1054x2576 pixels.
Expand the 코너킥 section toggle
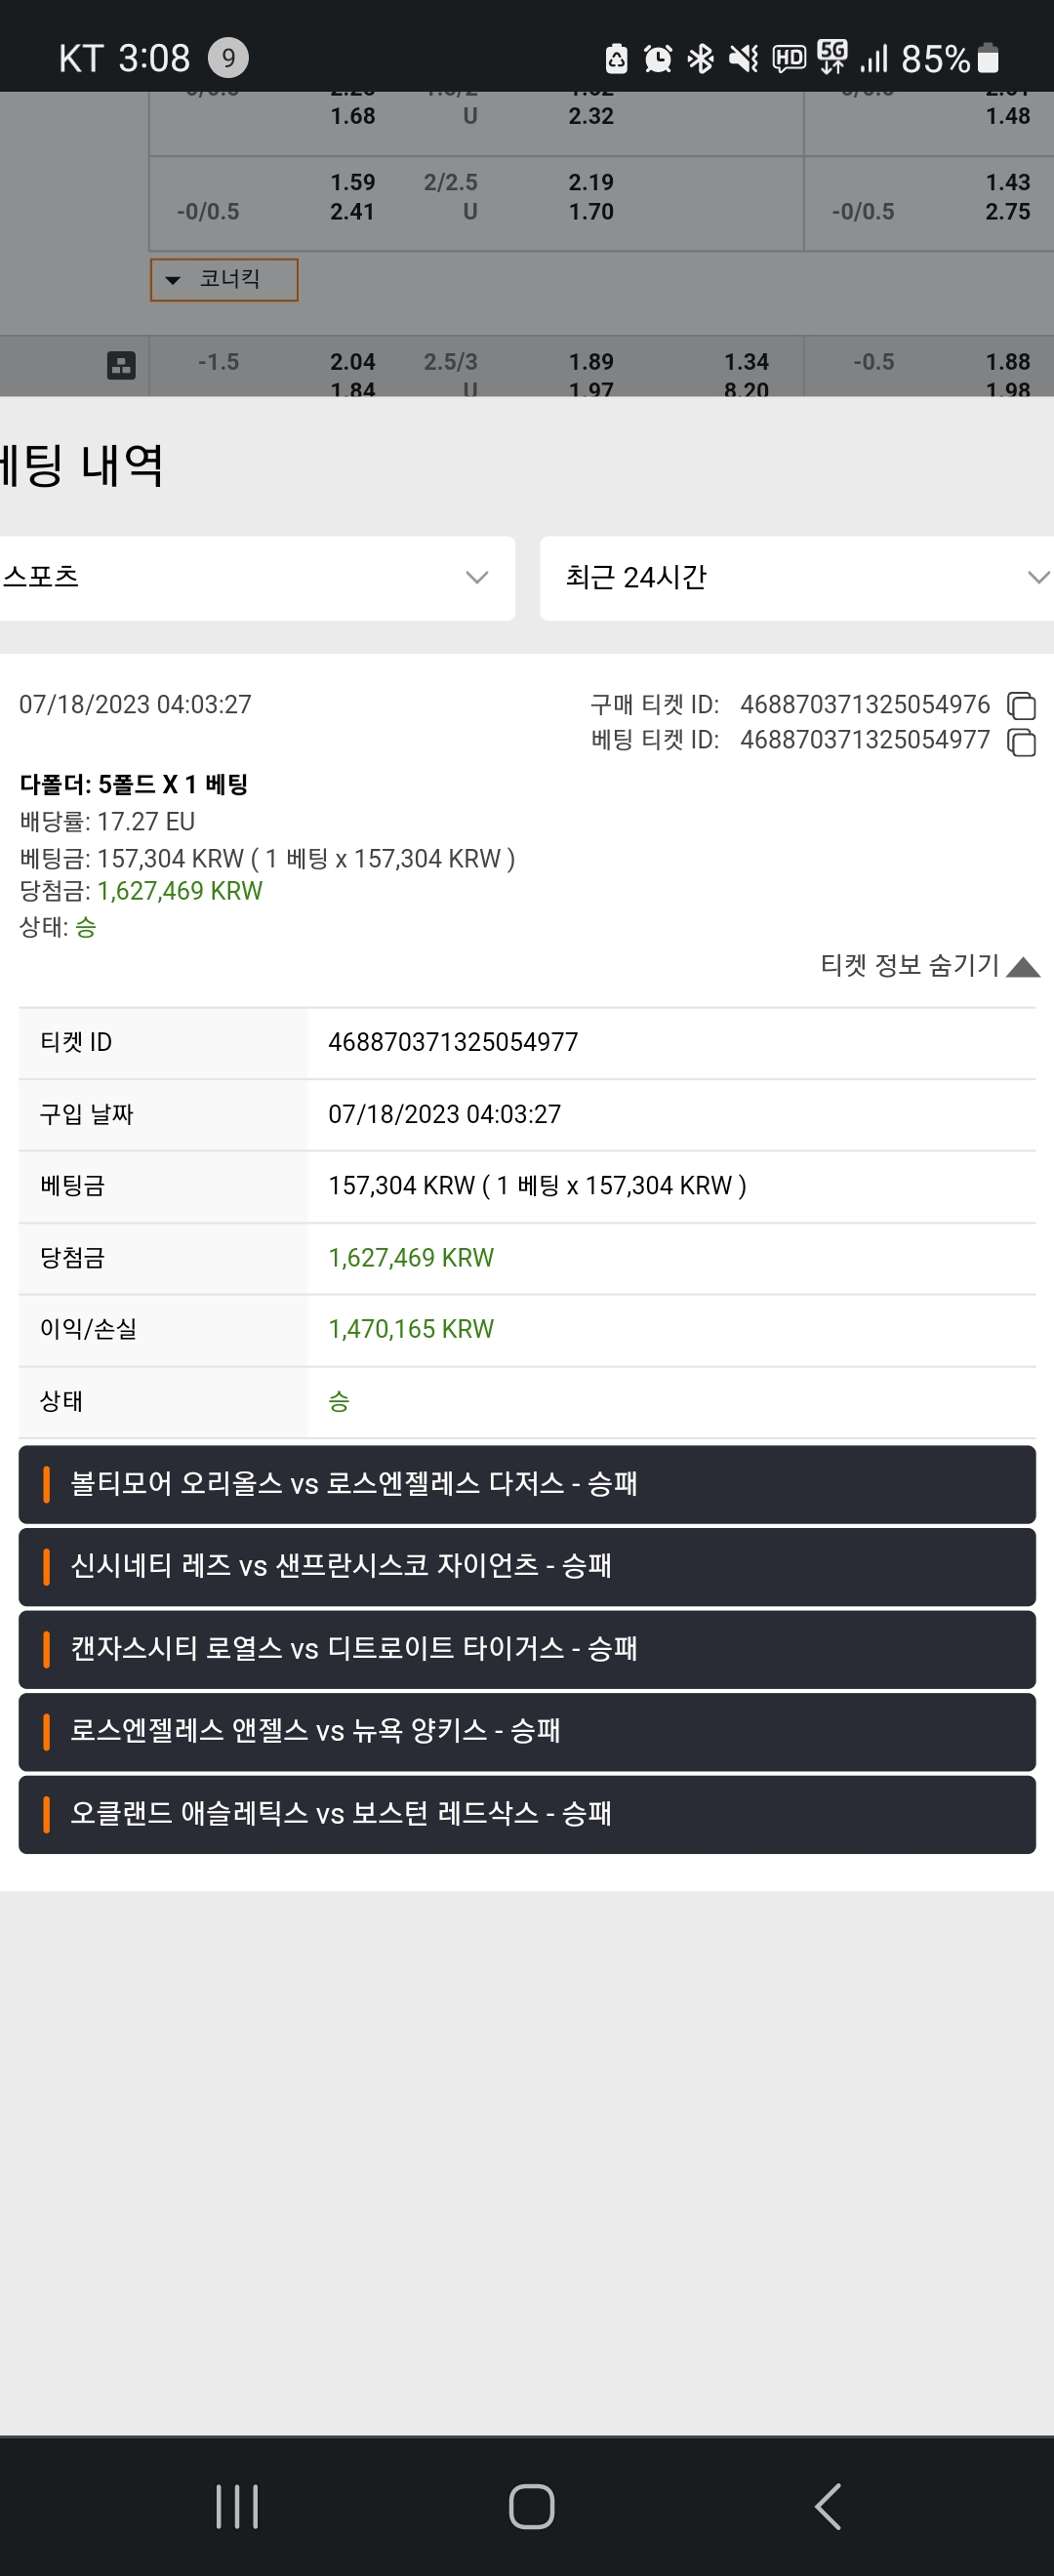pos(224,279)
